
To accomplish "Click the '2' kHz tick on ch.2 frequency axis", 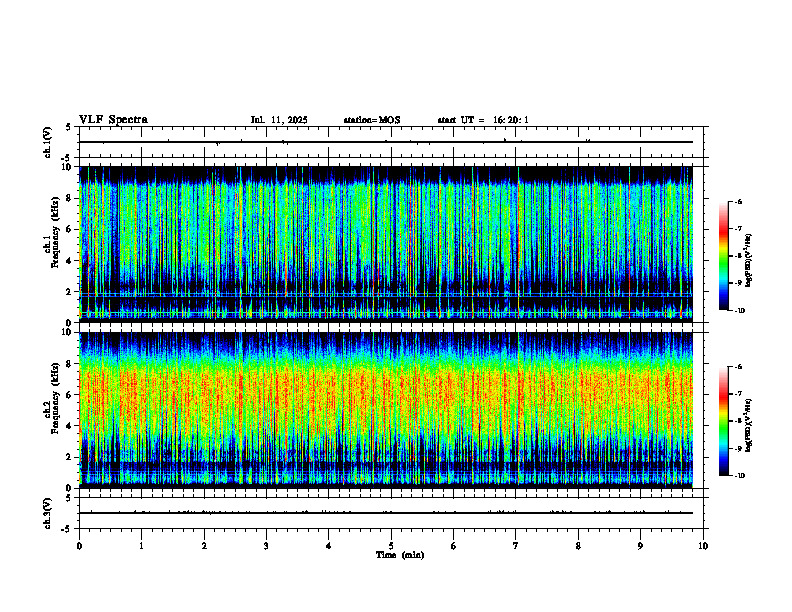I will click(x=69, y=457).
